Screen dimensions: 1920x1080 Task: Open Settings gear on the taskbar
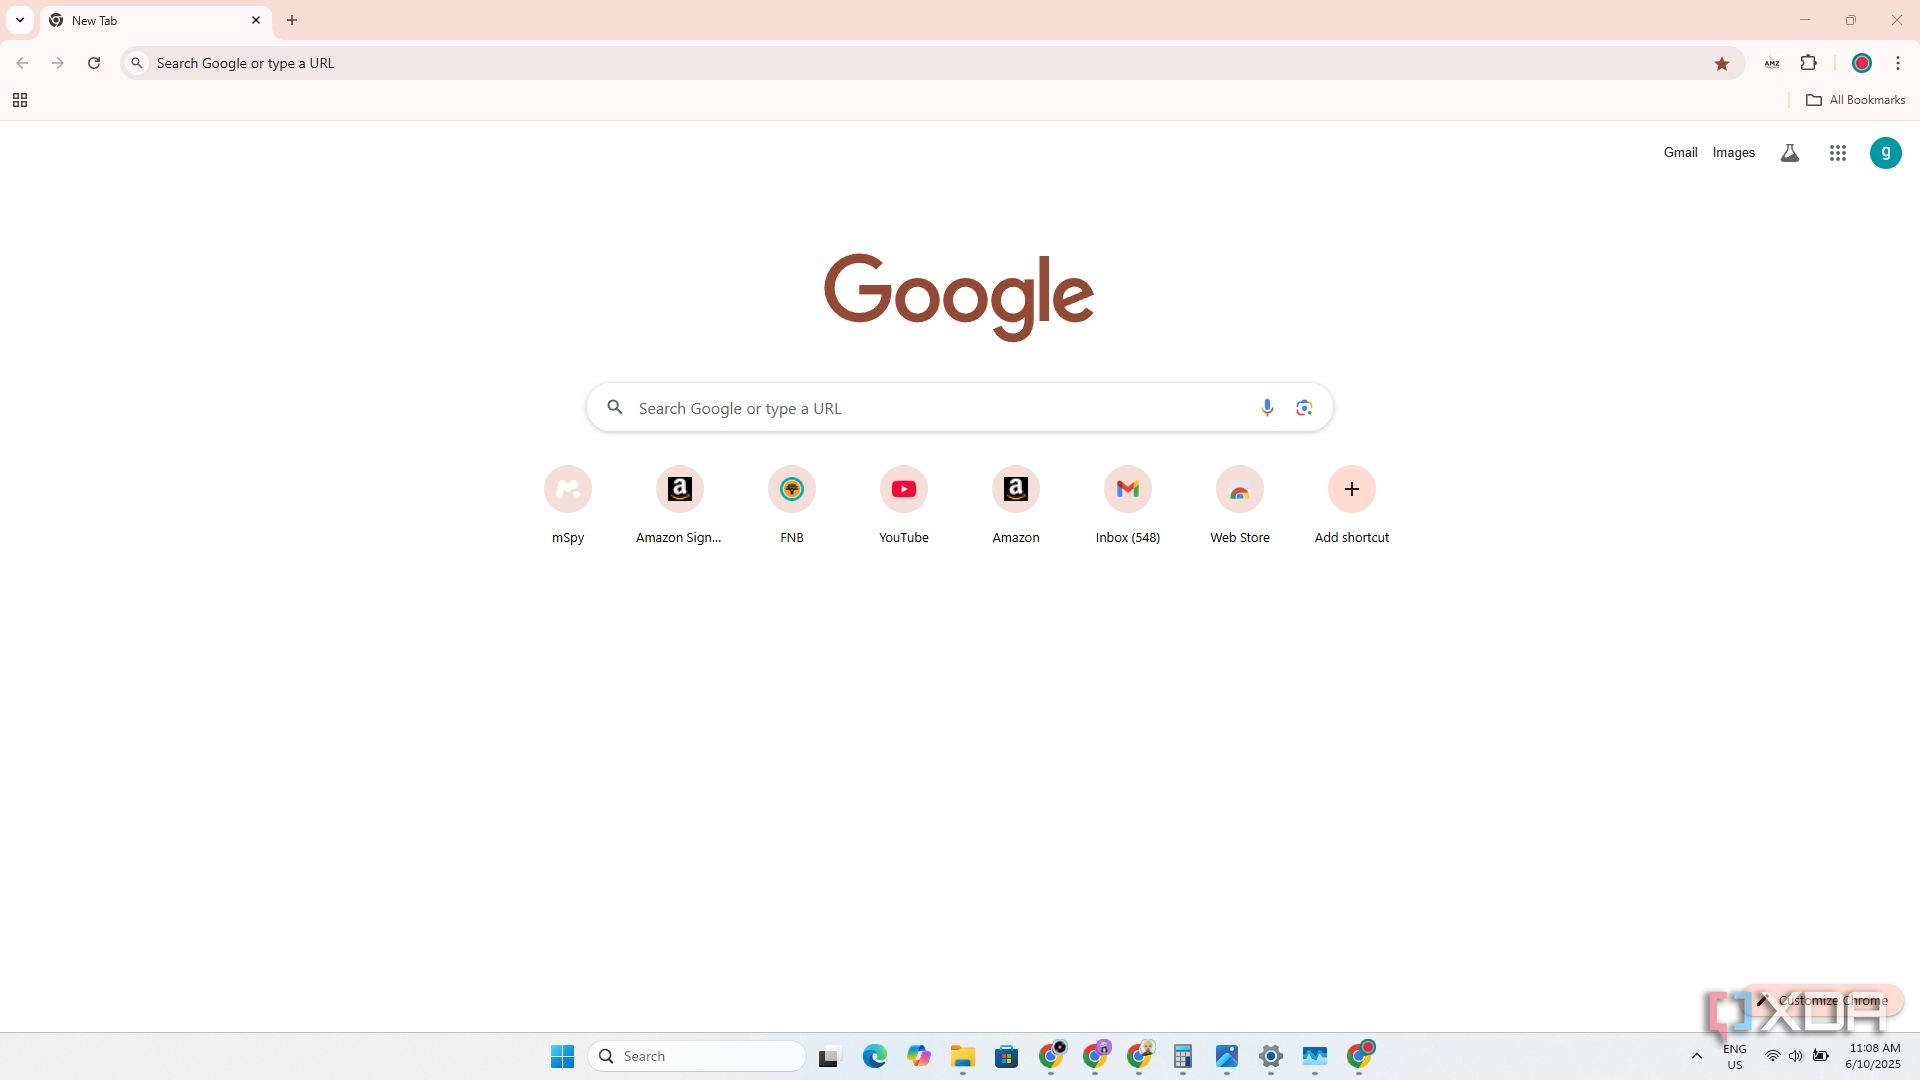tap(1271, 1056)
